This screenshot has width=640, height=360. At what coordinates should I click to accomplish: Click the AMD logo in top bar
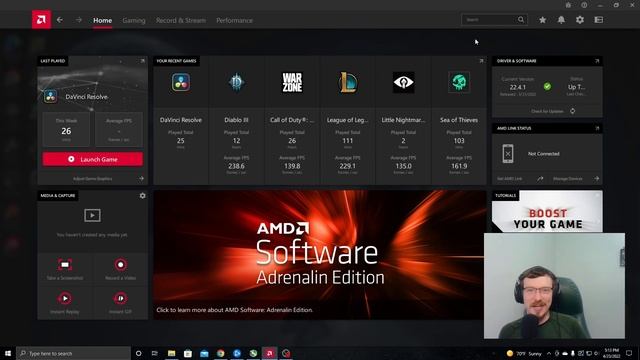[x=41, y=20]
